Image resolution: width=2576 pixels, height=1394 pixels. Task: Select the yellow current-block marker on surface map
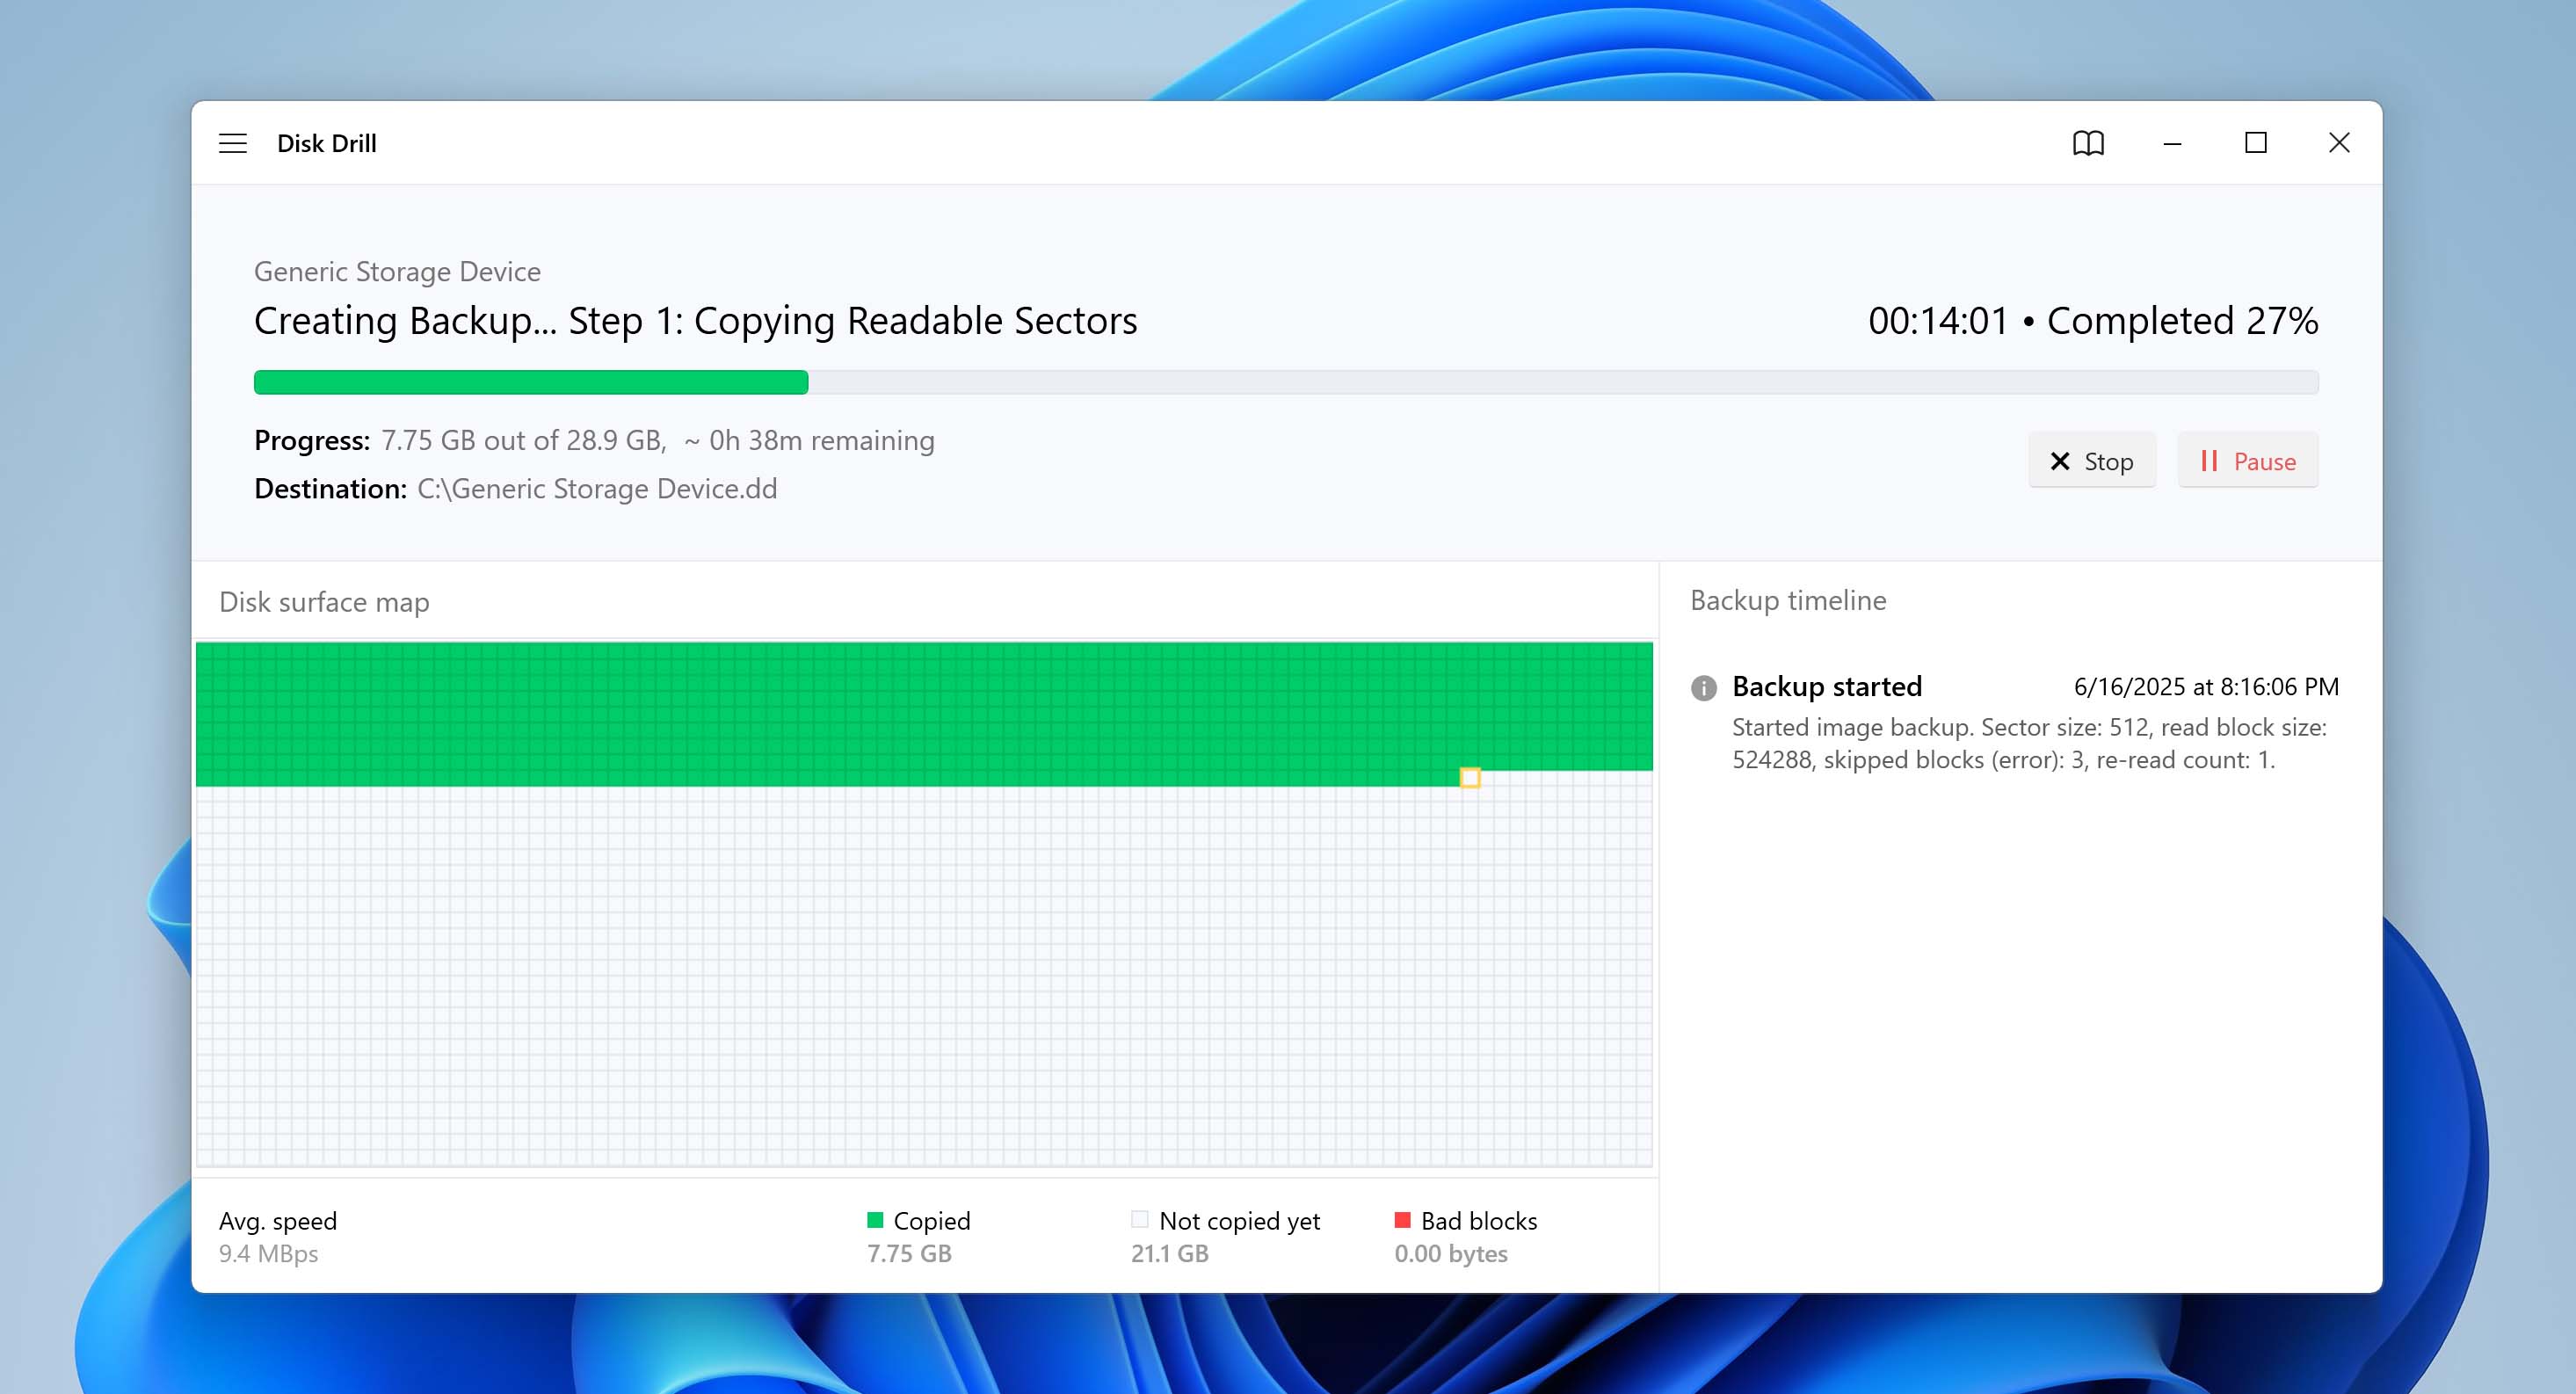(1469, 777)
